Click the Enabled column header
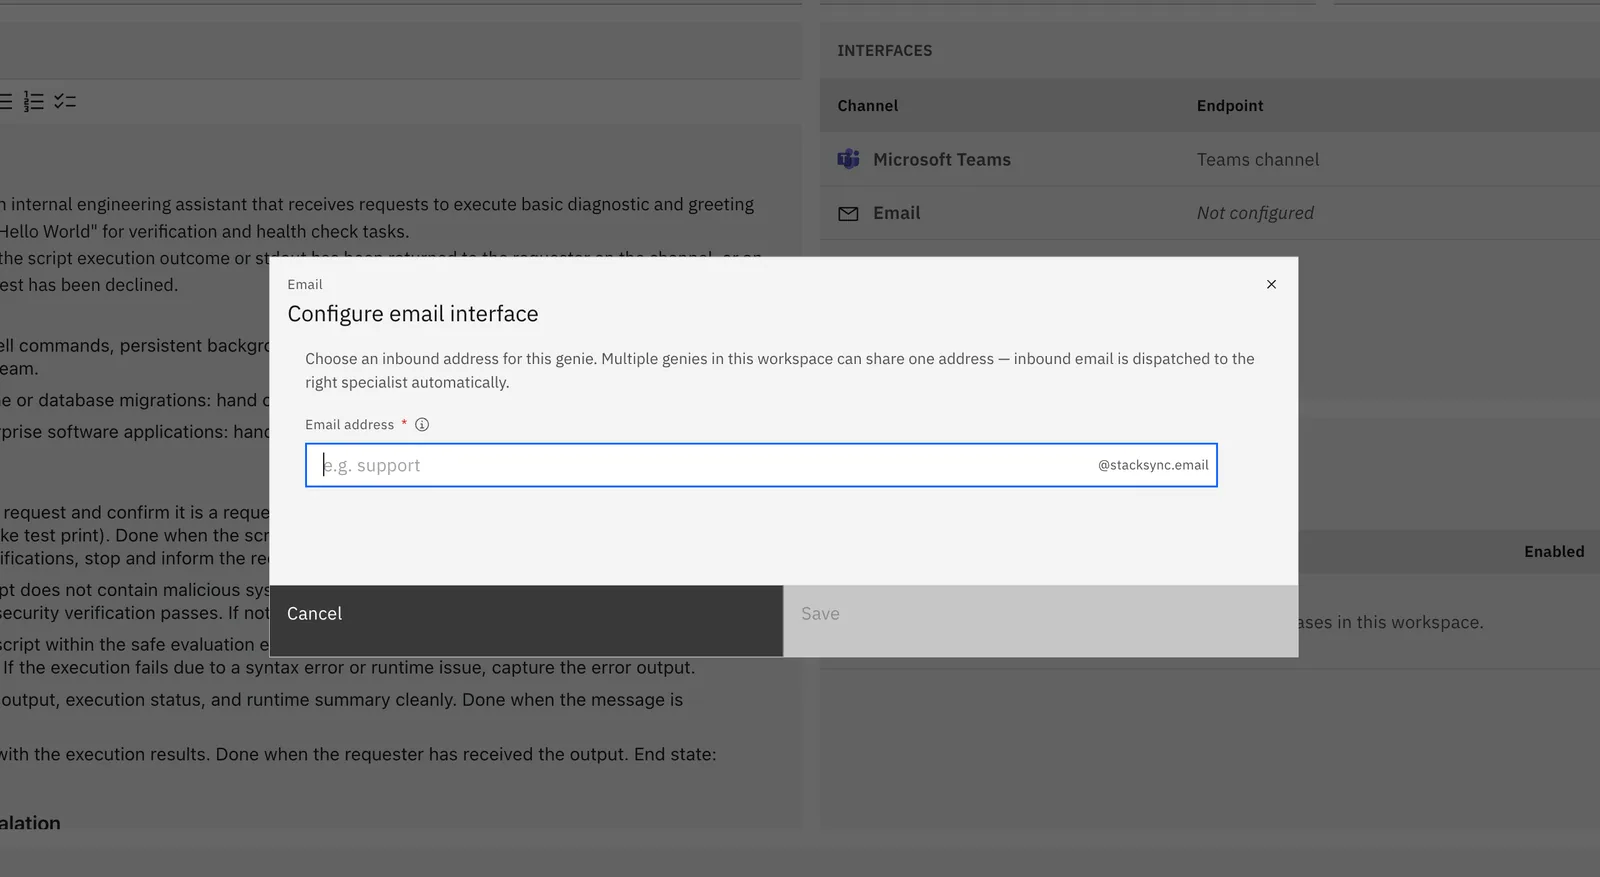 (1554, 552)
